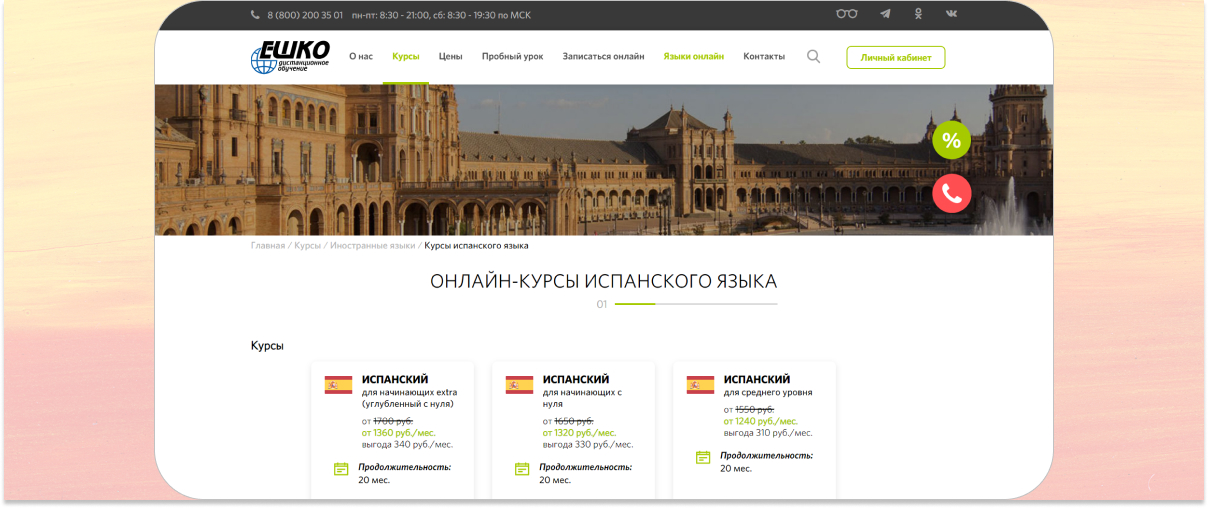This screenshot has width=1208, height=508.
Task: Click the green percent discount button
Action: pos(951,141)
